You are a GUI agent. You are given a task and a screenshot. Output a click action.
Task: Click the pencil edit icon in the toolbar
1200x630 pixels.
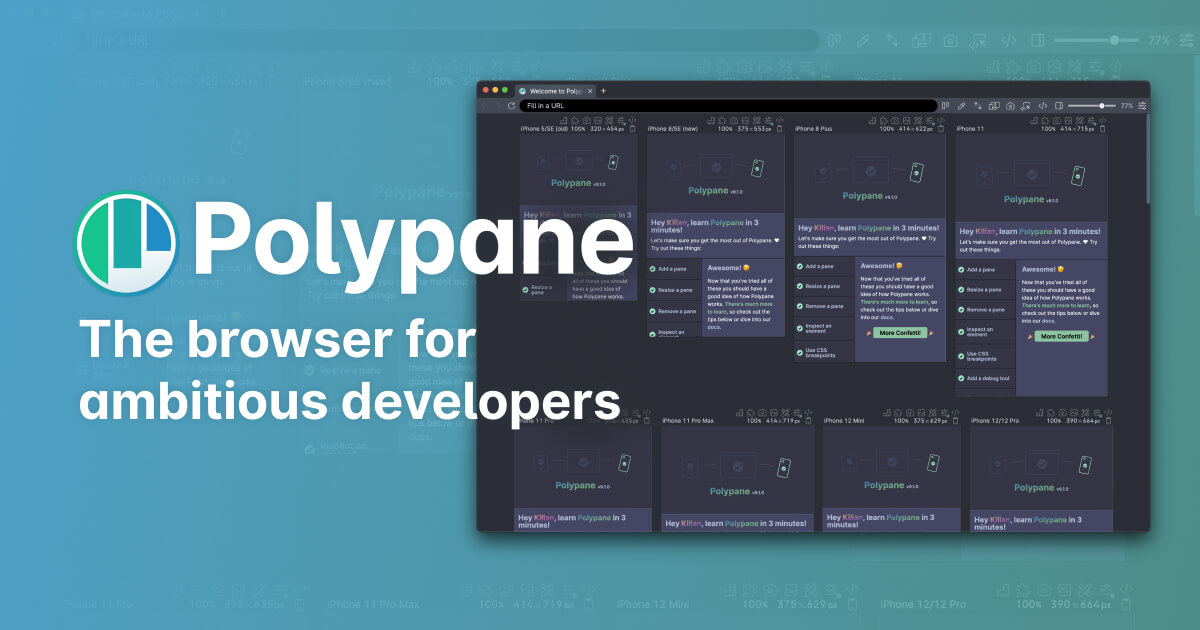click(961, 105)
